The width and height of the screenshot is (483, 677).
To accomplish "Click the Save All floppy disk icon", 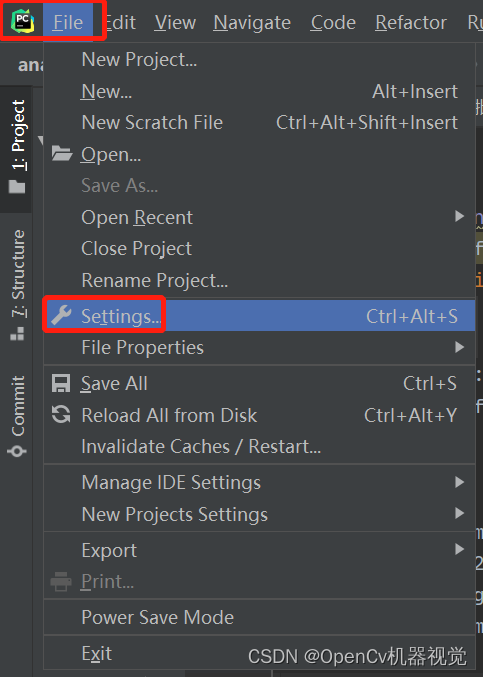I will (61, 383).
